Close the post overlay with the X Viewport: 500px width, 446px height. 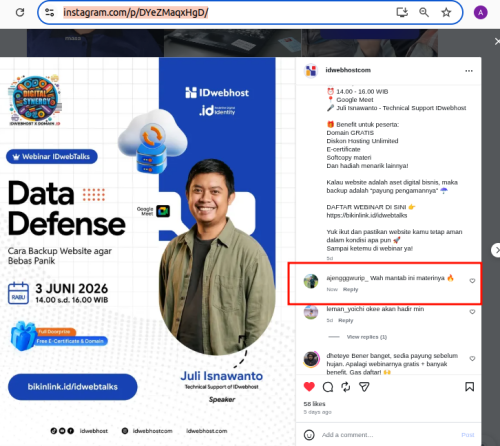click(x=497, y=41)
